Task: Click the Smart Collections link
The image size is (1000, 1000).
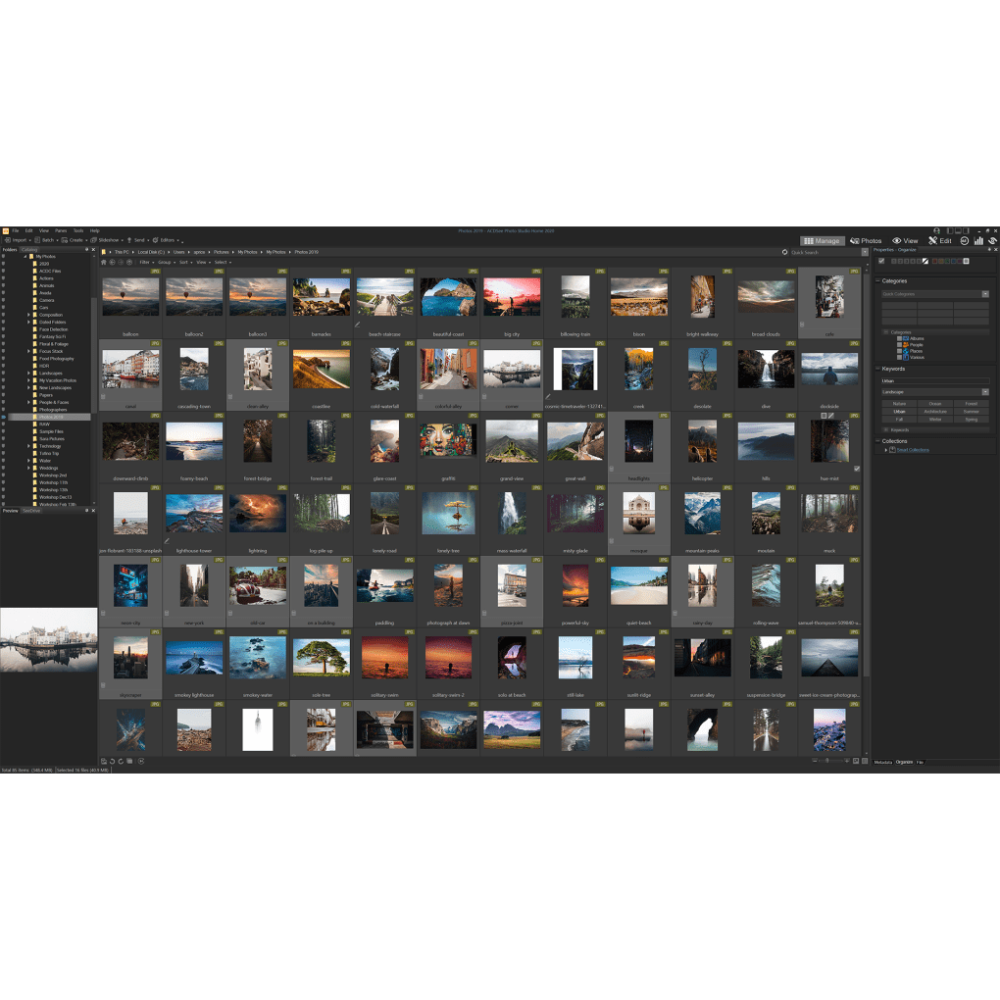Action: [912, 448]
